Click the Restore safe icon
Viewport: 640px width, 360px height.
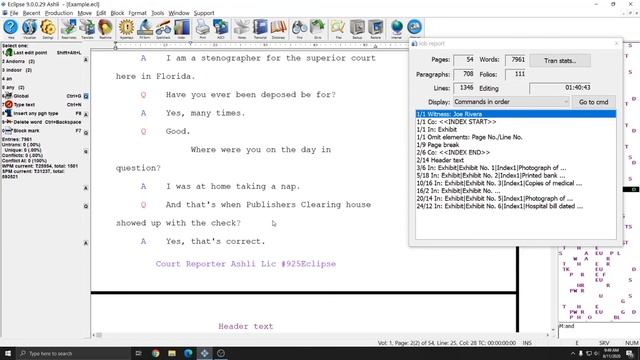tap(376, 29)
